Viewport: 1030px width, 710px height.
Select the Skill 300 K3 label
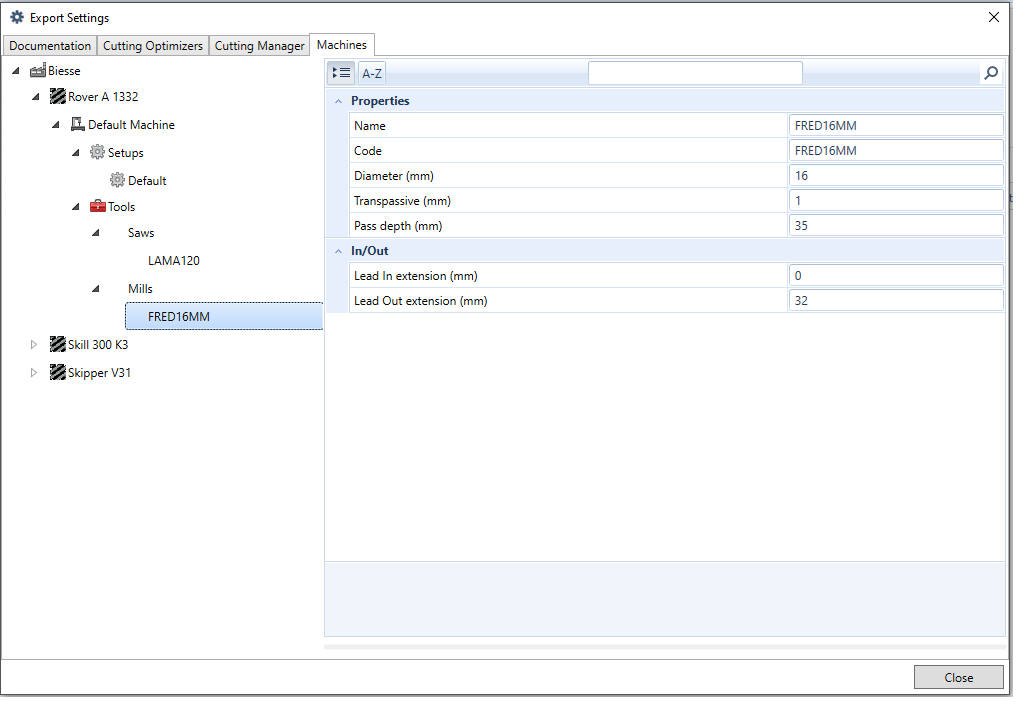pos(98,344)
